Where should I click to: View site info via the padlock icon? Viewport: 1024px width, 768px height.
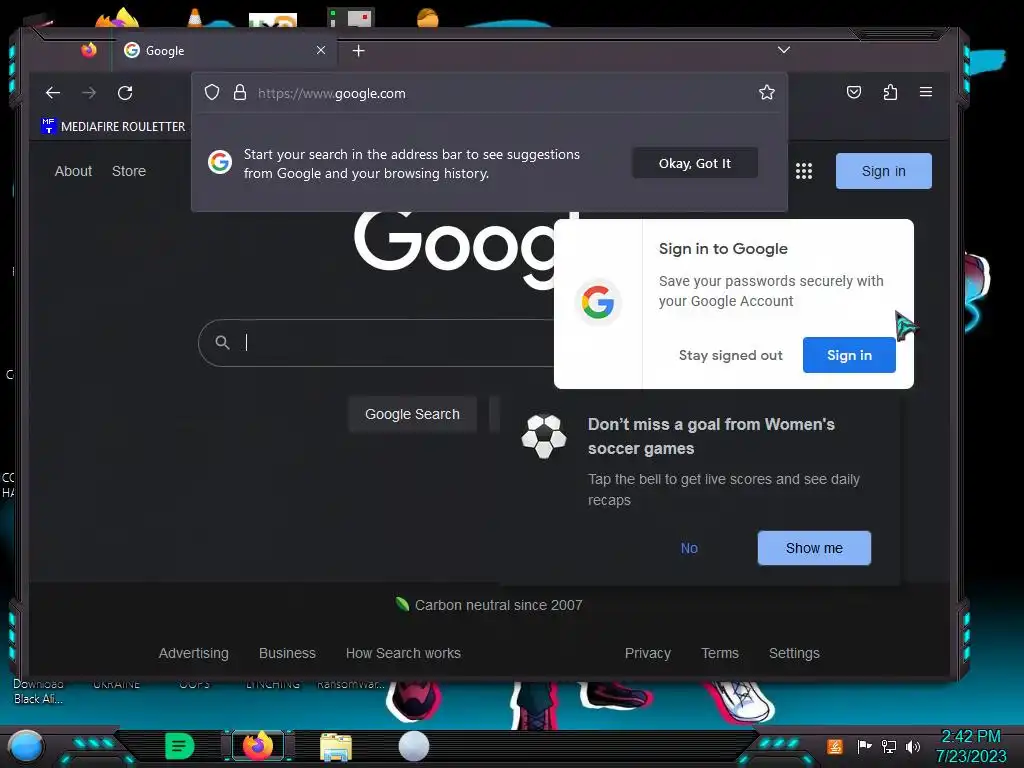pos(240,93)
